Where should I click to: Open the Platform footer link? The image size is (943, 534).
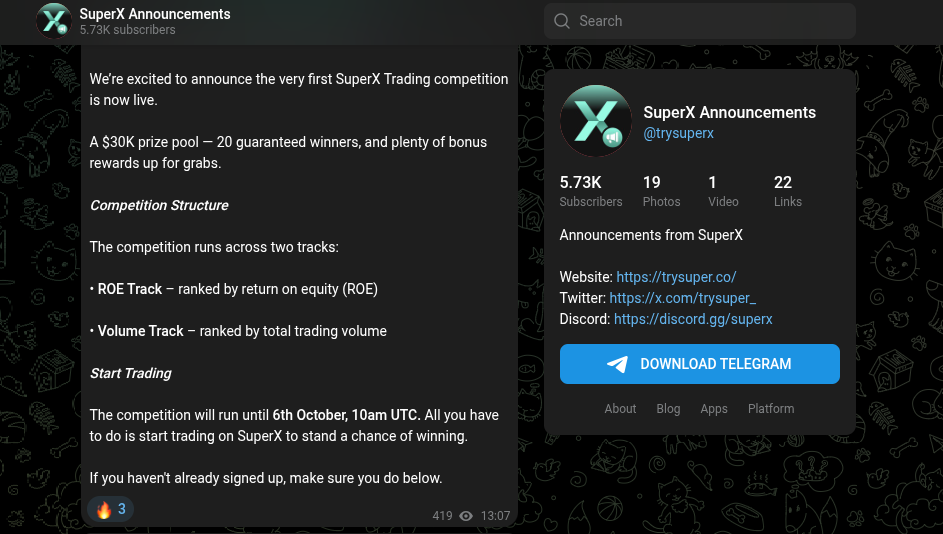click(x=771, y=409)
